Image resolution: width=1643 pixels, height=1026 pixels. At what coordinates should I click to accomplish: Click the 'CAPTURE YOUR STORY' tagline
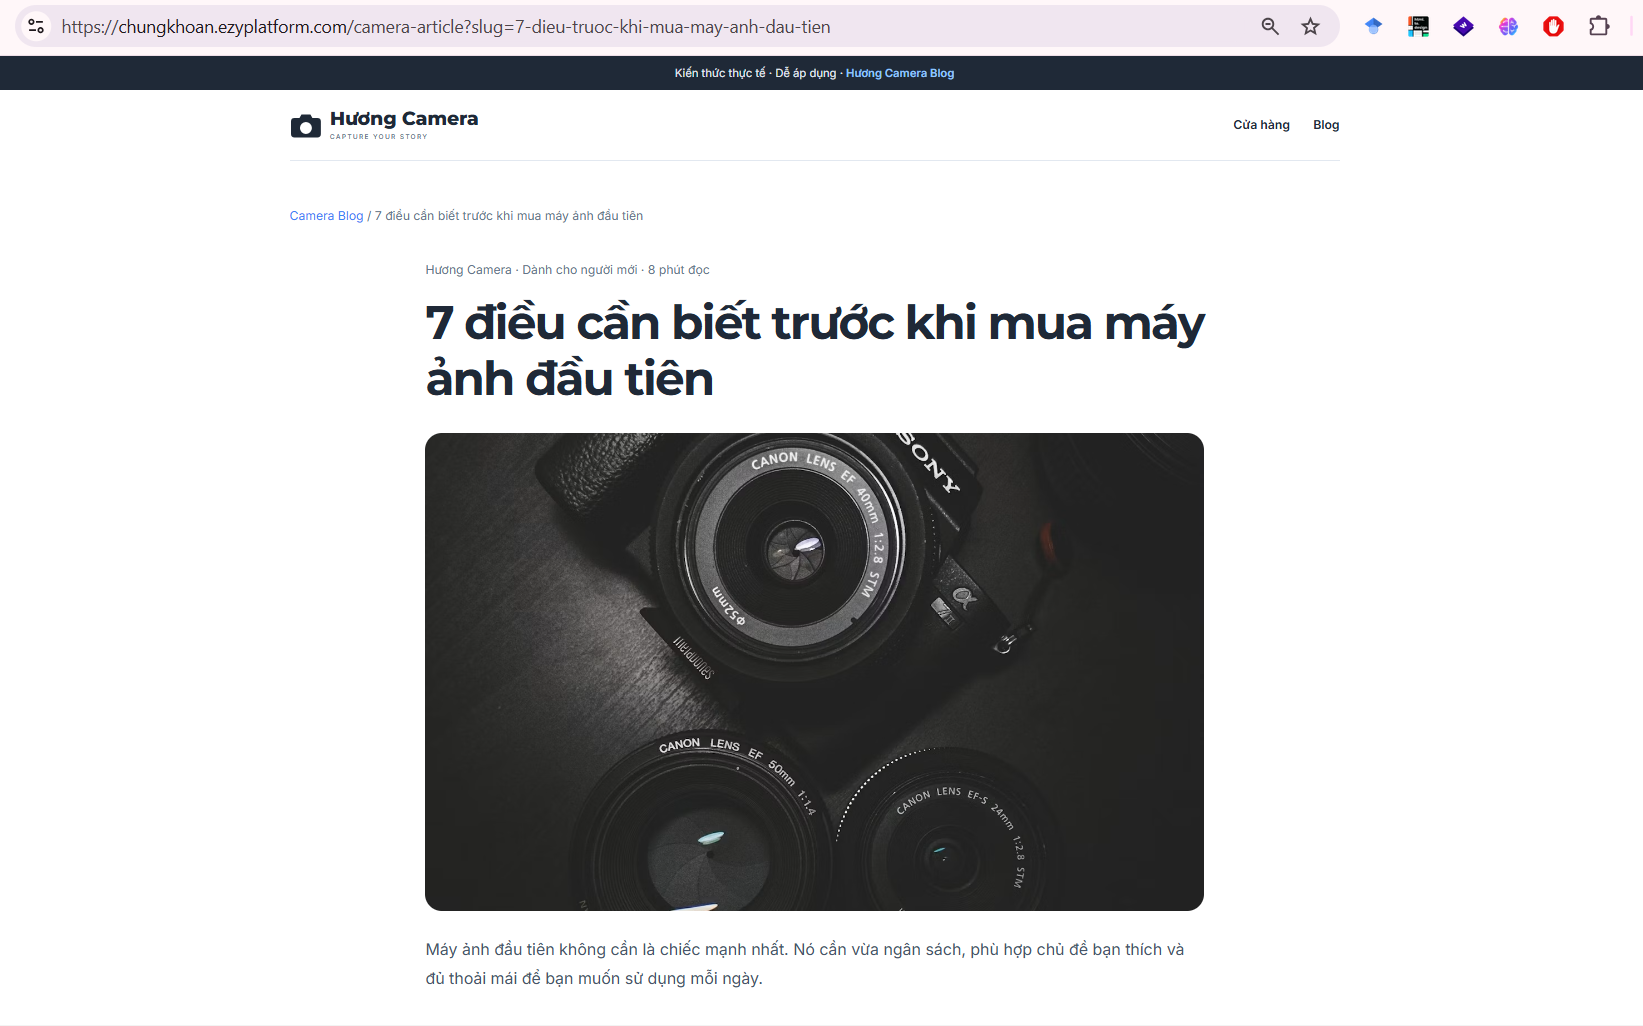point(378,137)
